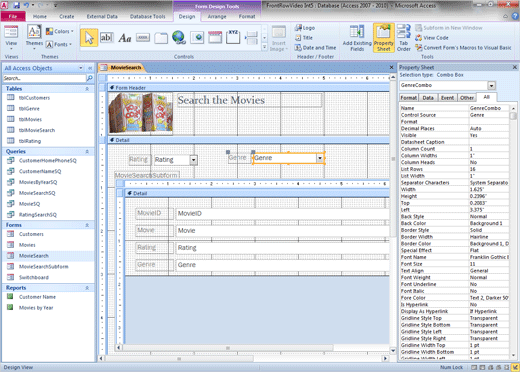The width and height of the screenshot is (520, 372).
Task: Click the Add Existing Fields icon
Action: click(357, 38)
